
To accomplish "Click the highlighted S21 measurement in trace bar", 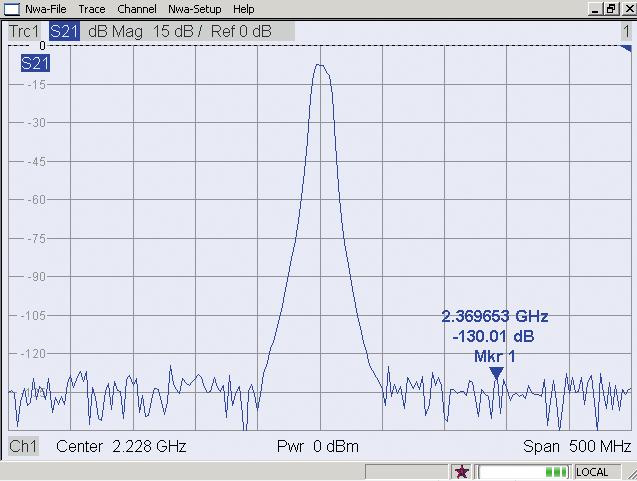I will pyautogui.click(x=64, y=31).
